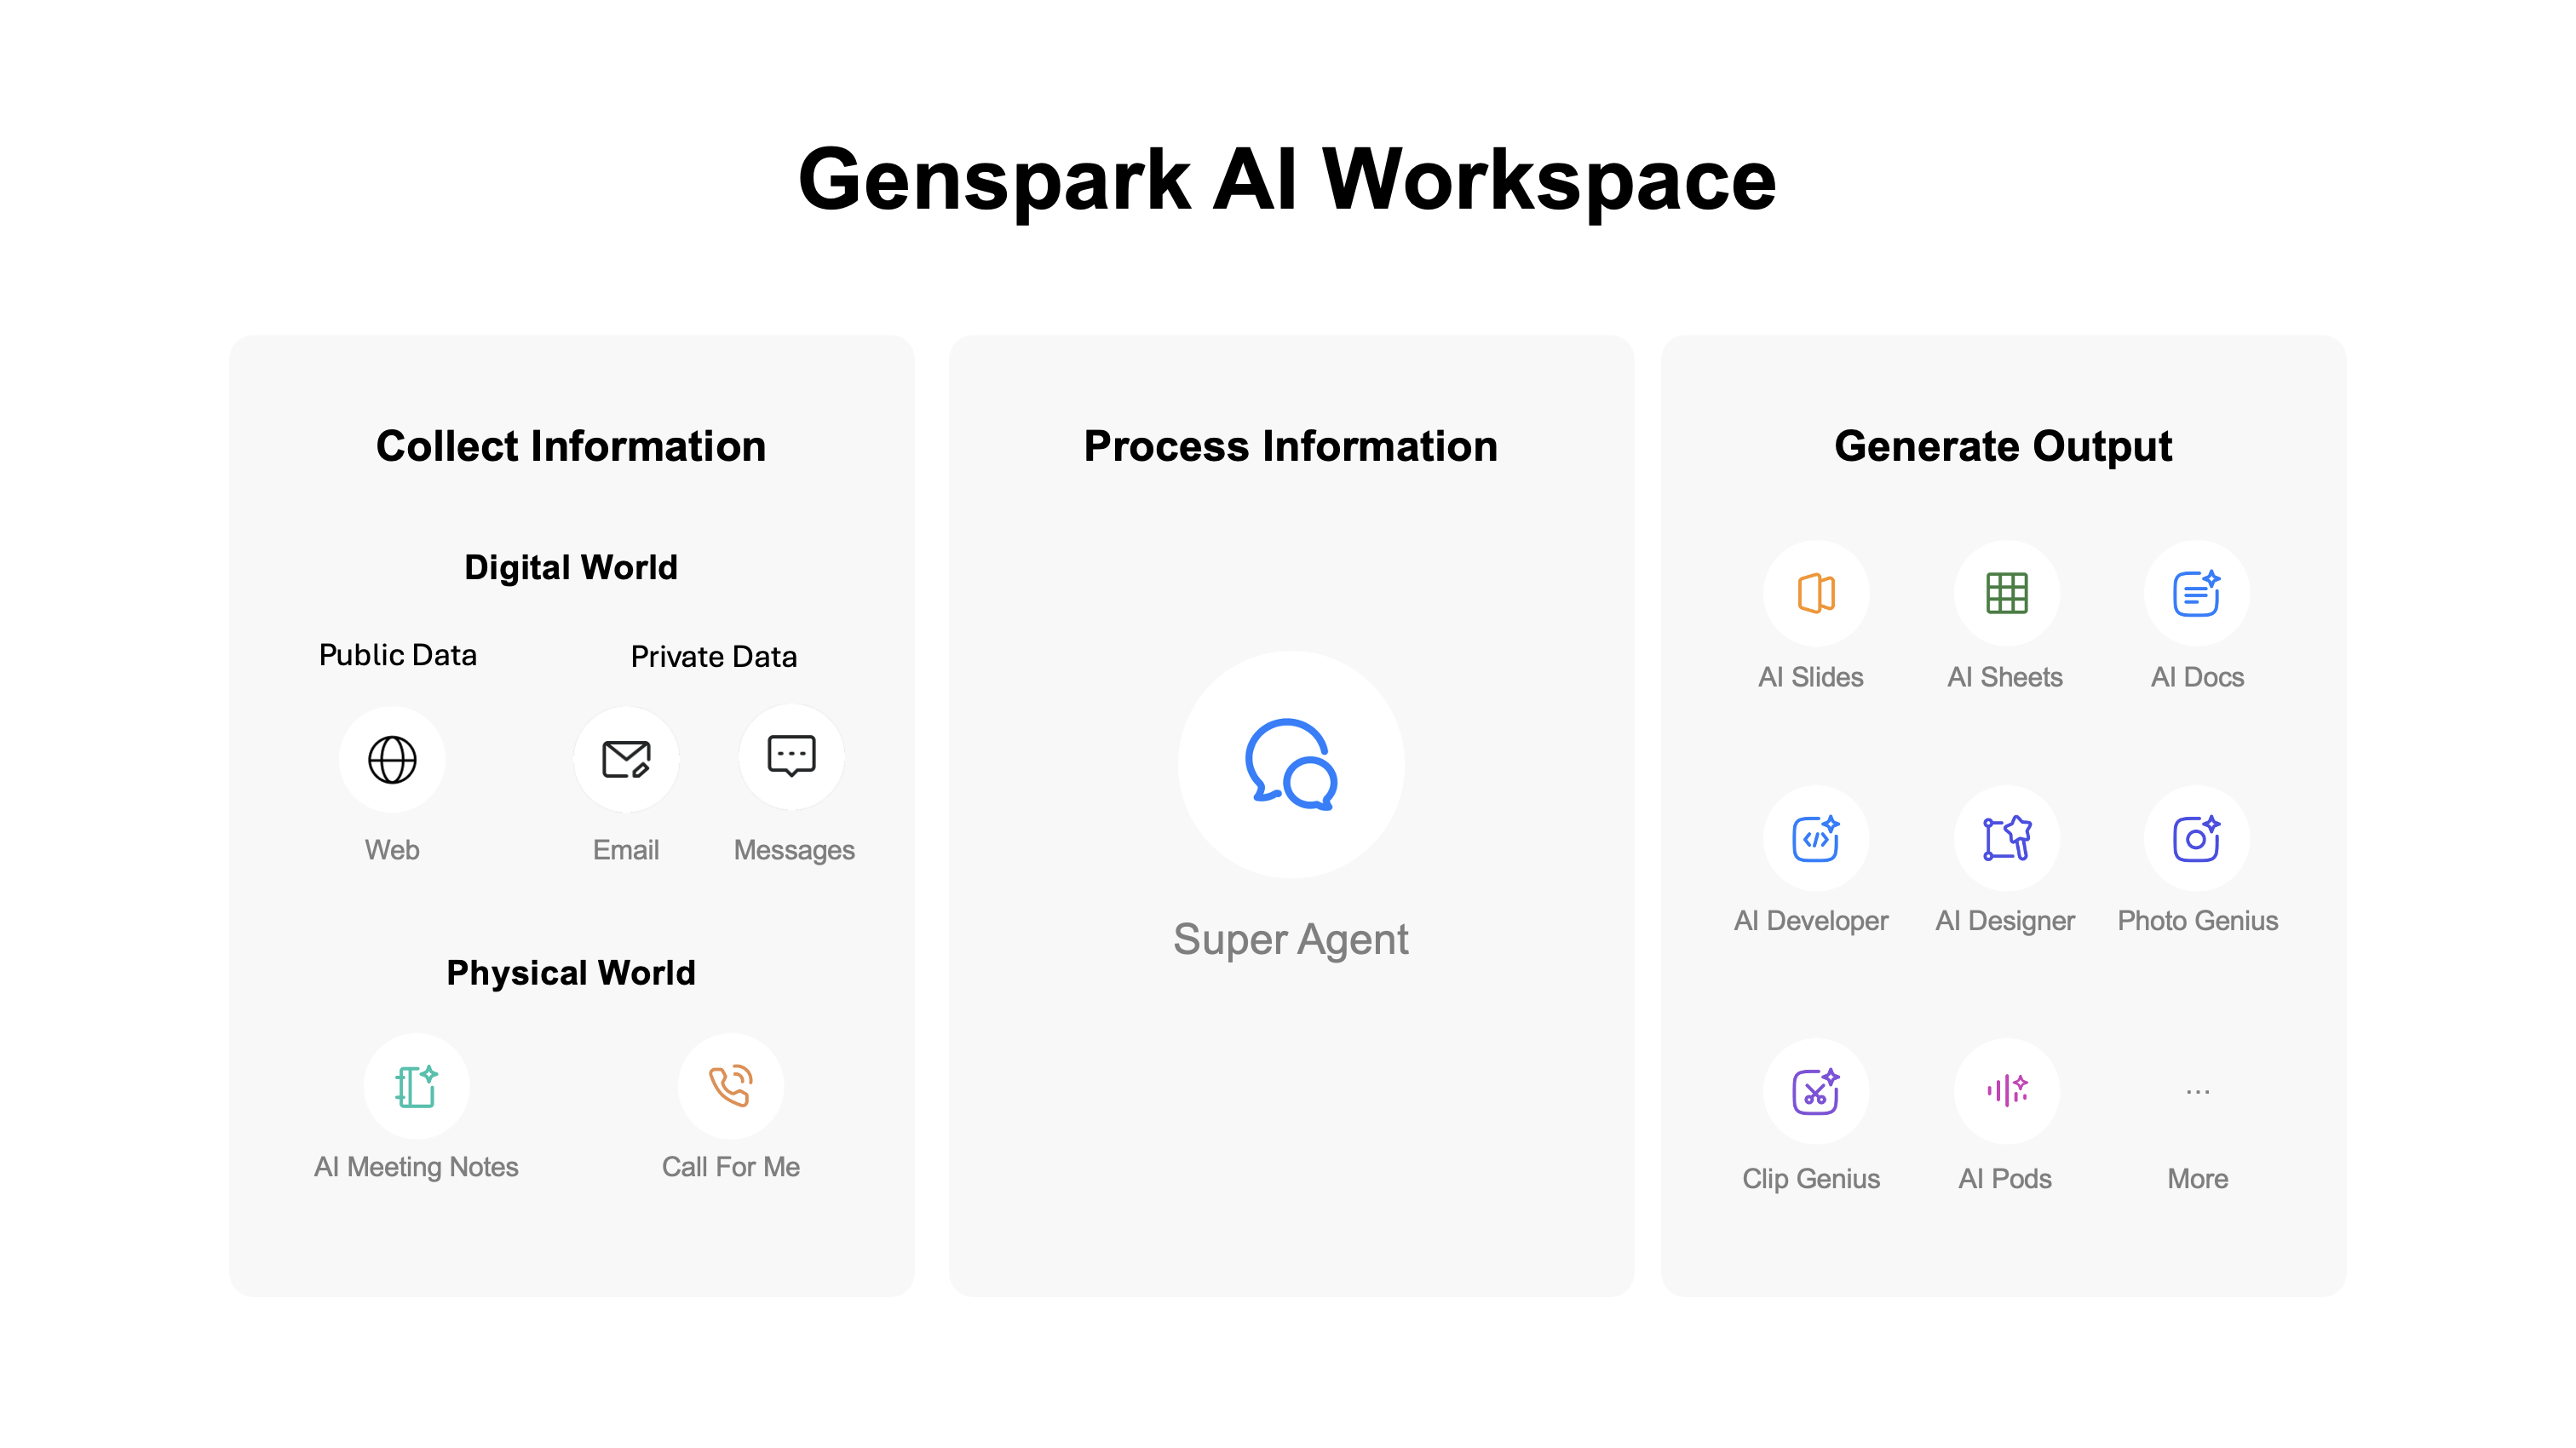This screenshot has width=2576, height=1448.
Task: Open the AI Designer icon
Action: click(2005, 837)
